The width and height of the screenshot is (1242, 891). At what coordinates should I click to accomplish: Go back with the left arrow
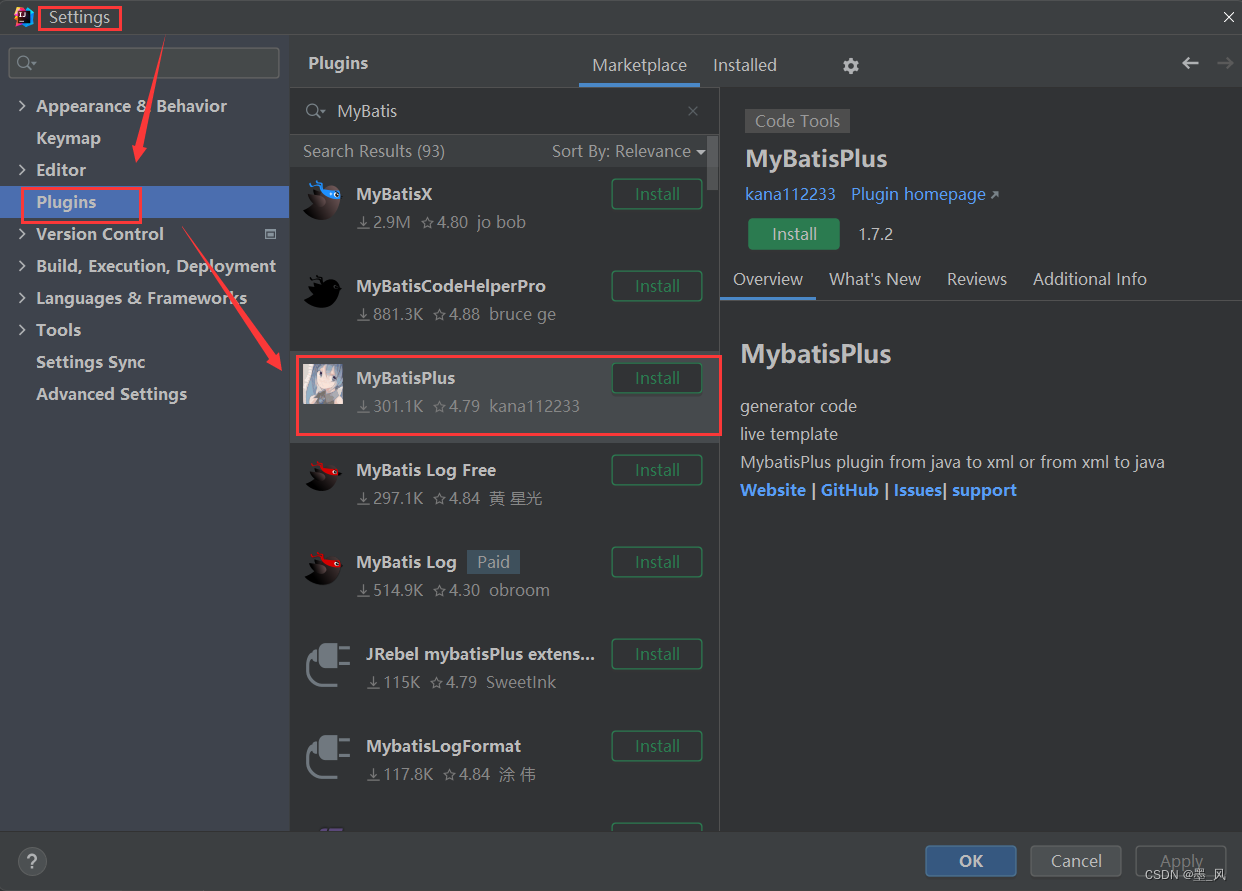click(1190, 63)
